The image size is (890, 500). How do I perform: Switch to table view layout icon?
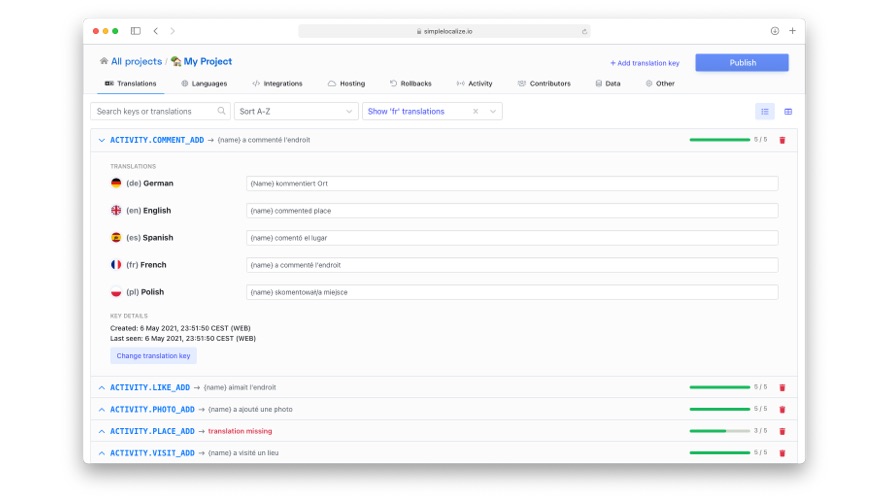click(788, 112)
